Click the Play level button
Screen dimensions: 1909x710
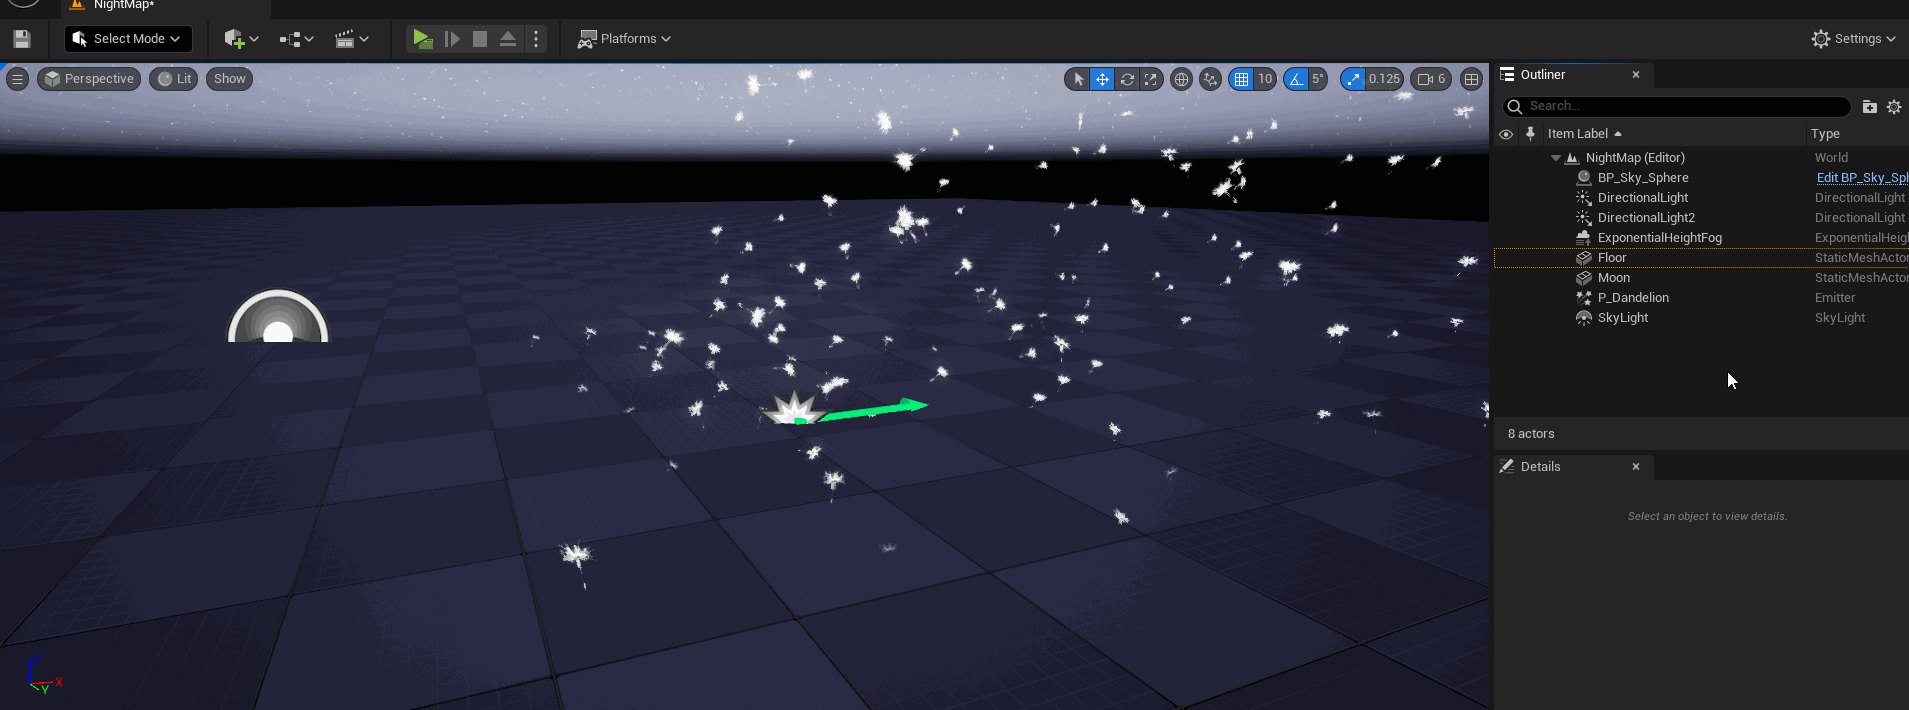[422, 39]
